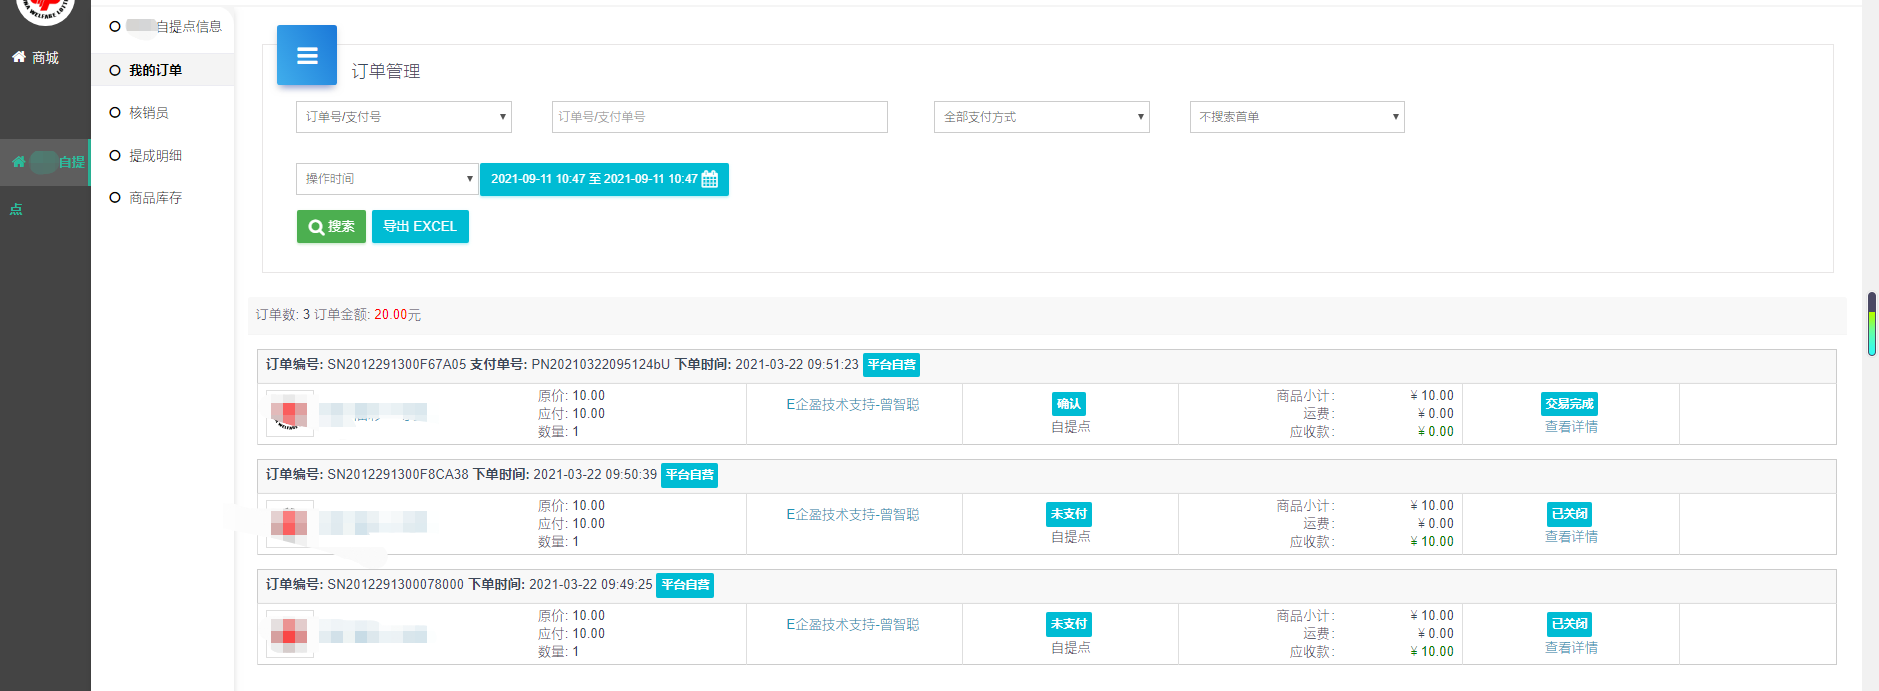Click the first order's product thumbnail
This screenshot has width=1879, height=691.
click(289, 413)
